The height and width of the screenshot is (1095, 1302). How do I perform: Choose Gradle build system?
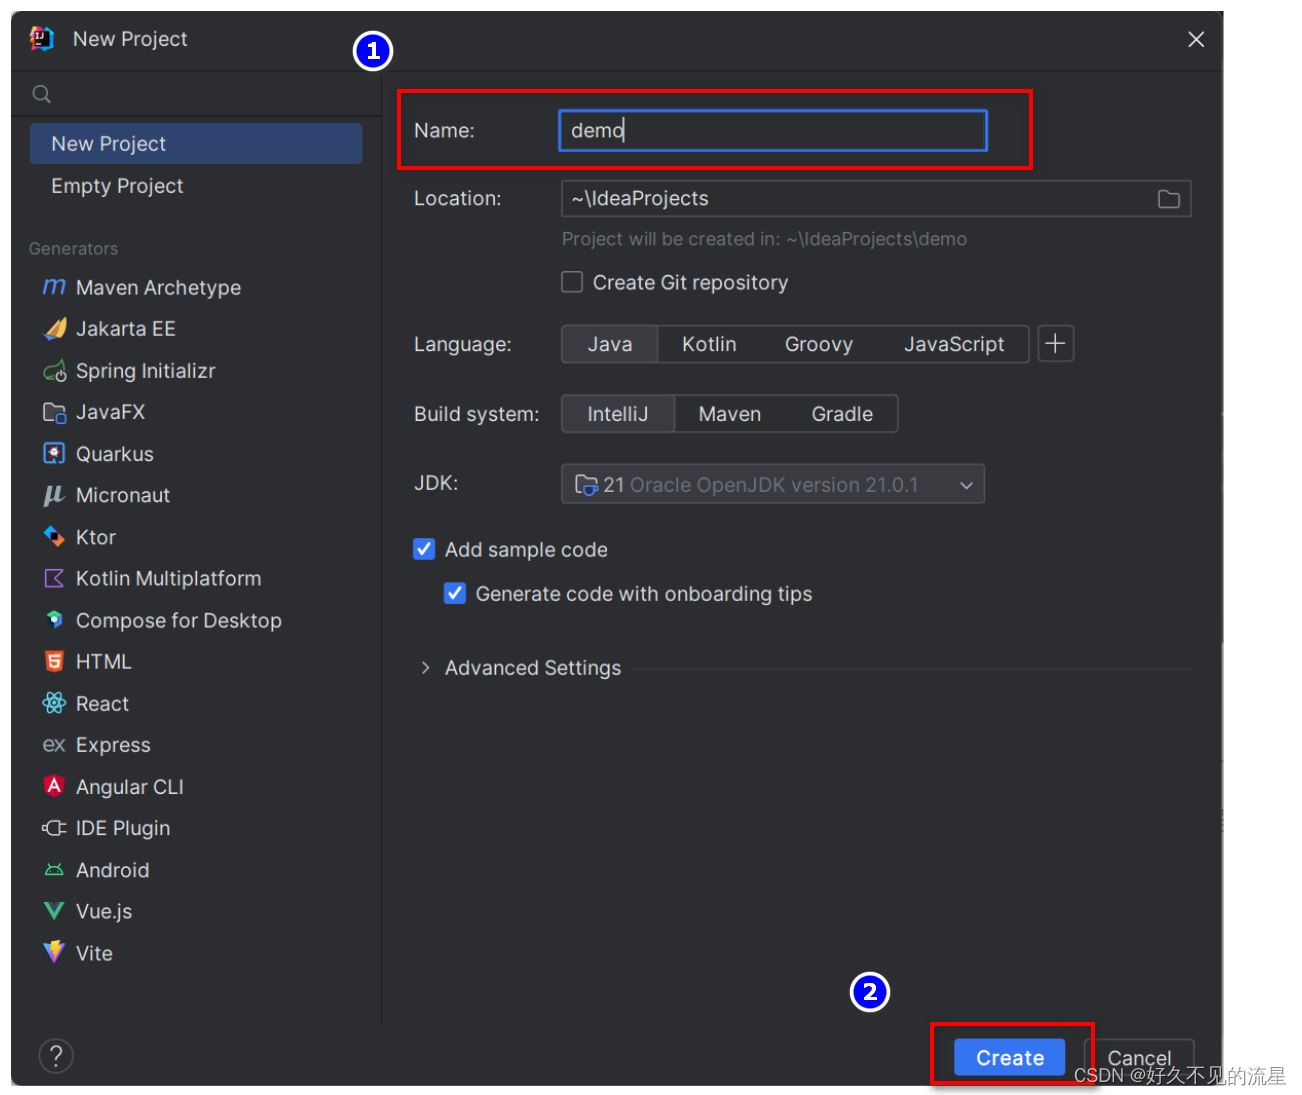[842, 414]
